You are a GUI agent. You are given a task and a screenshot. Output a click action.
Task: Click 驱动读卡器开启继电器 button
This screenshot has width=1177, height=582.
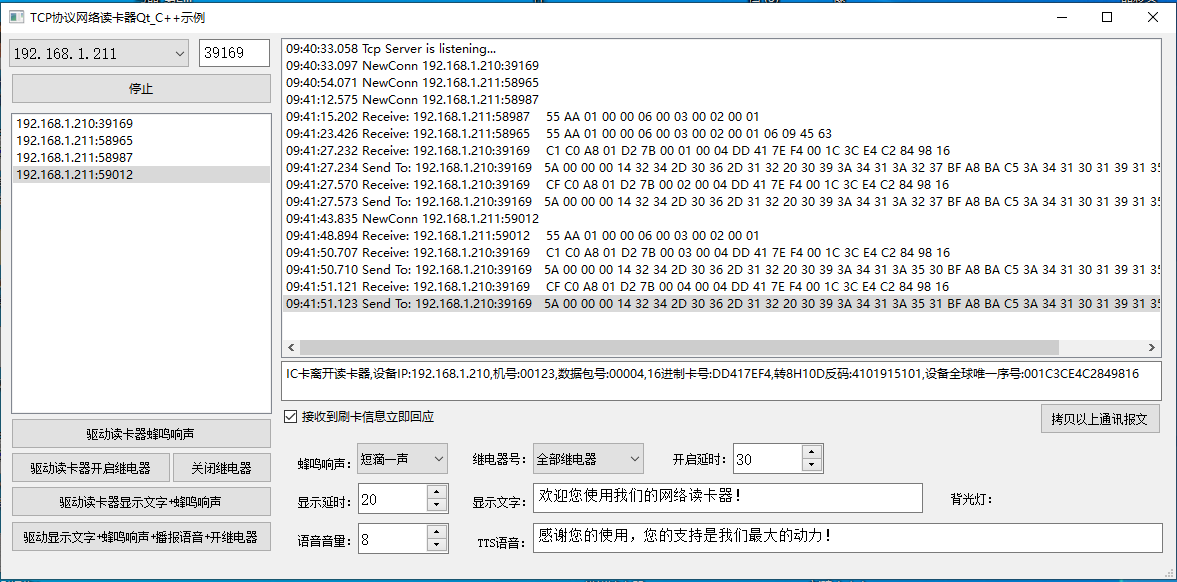pyautogui.click(x=90, y=468)
